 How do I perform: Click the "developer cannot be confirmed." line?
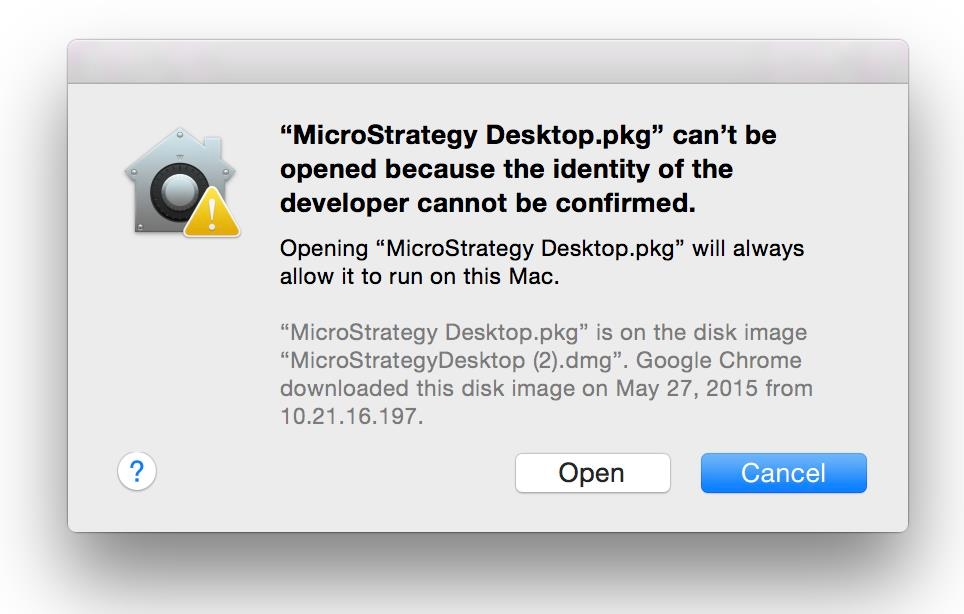[x=488, y=203]
